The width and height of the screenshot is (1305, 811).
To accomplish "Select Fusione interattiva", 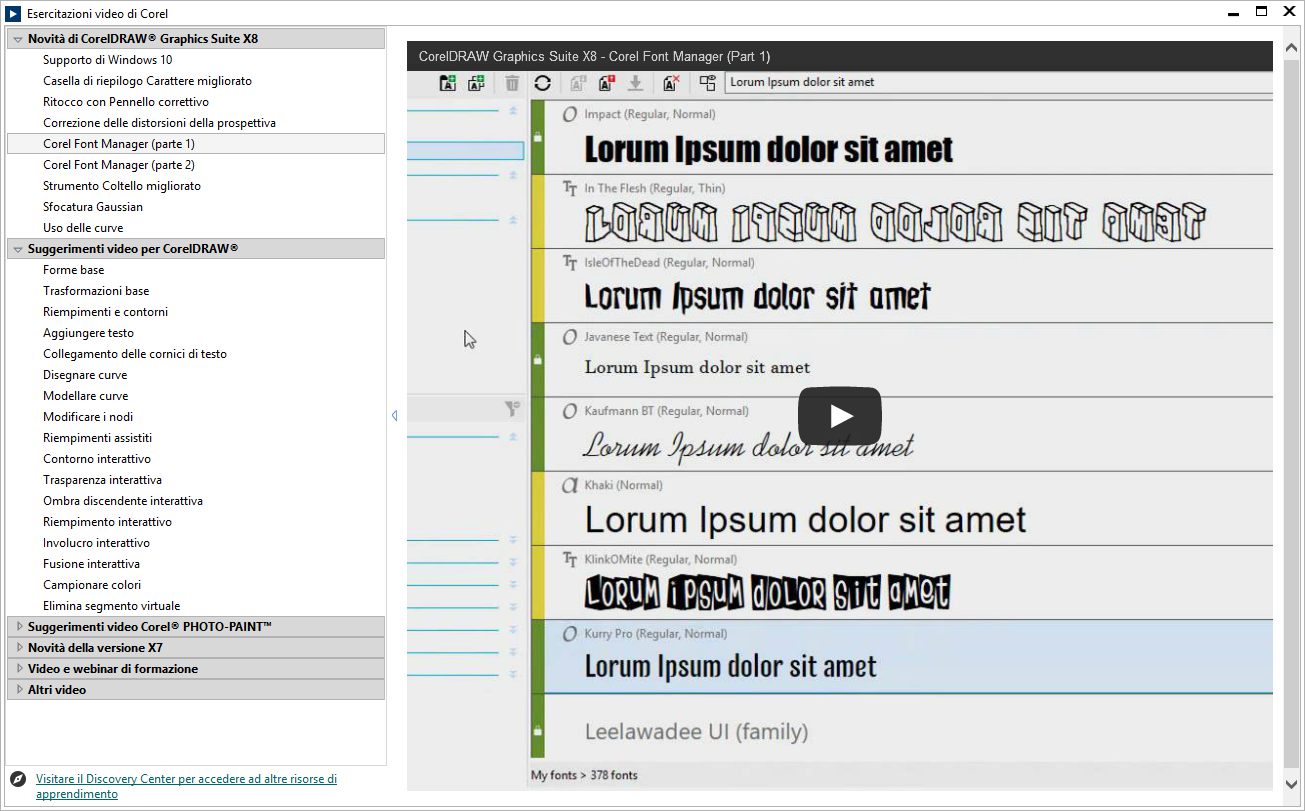I will 91,564.
